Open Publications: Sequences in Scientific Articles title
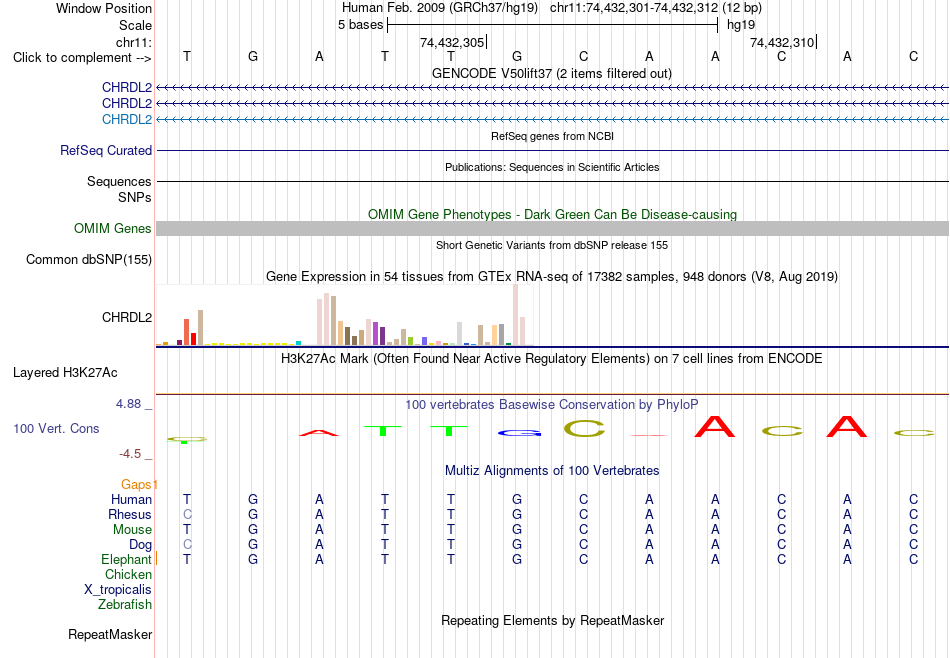Screen dimensions: 950x658 [x=552, y=167]
